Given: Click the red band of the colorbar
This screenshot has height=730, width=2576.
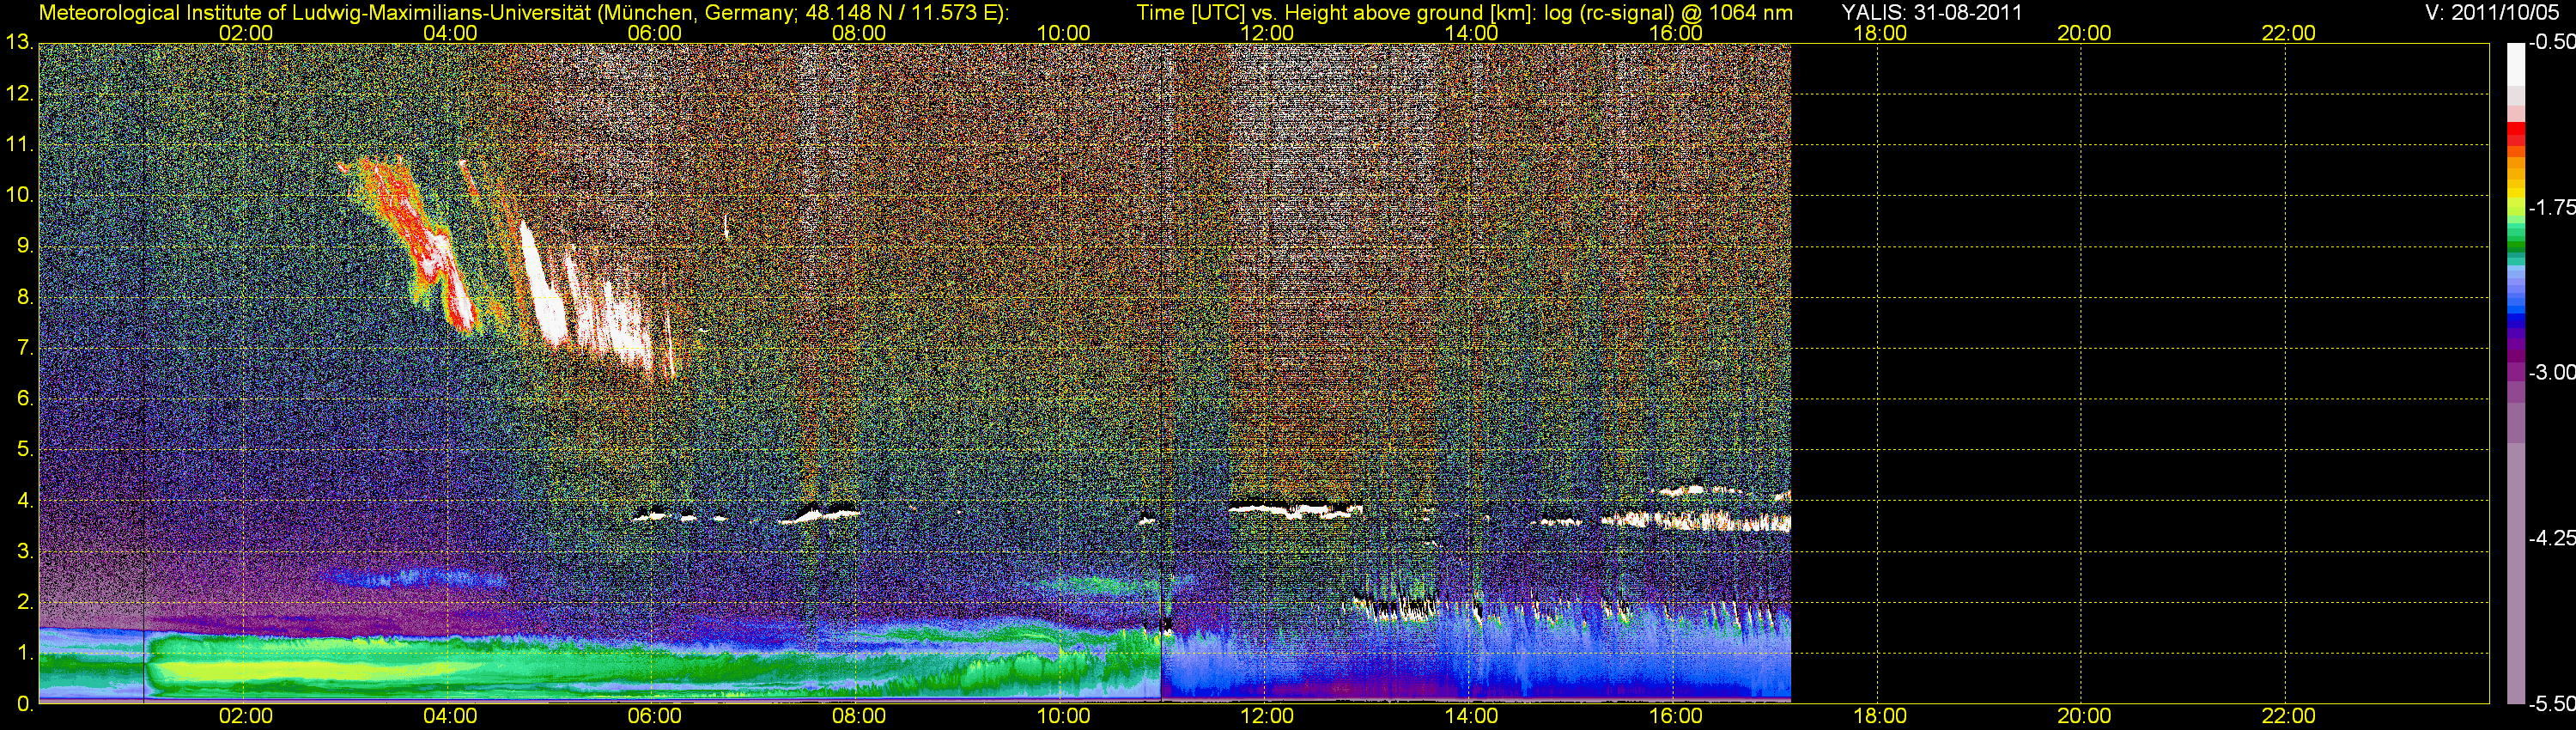Looking at the screenshot, I should click(2516, 134).
